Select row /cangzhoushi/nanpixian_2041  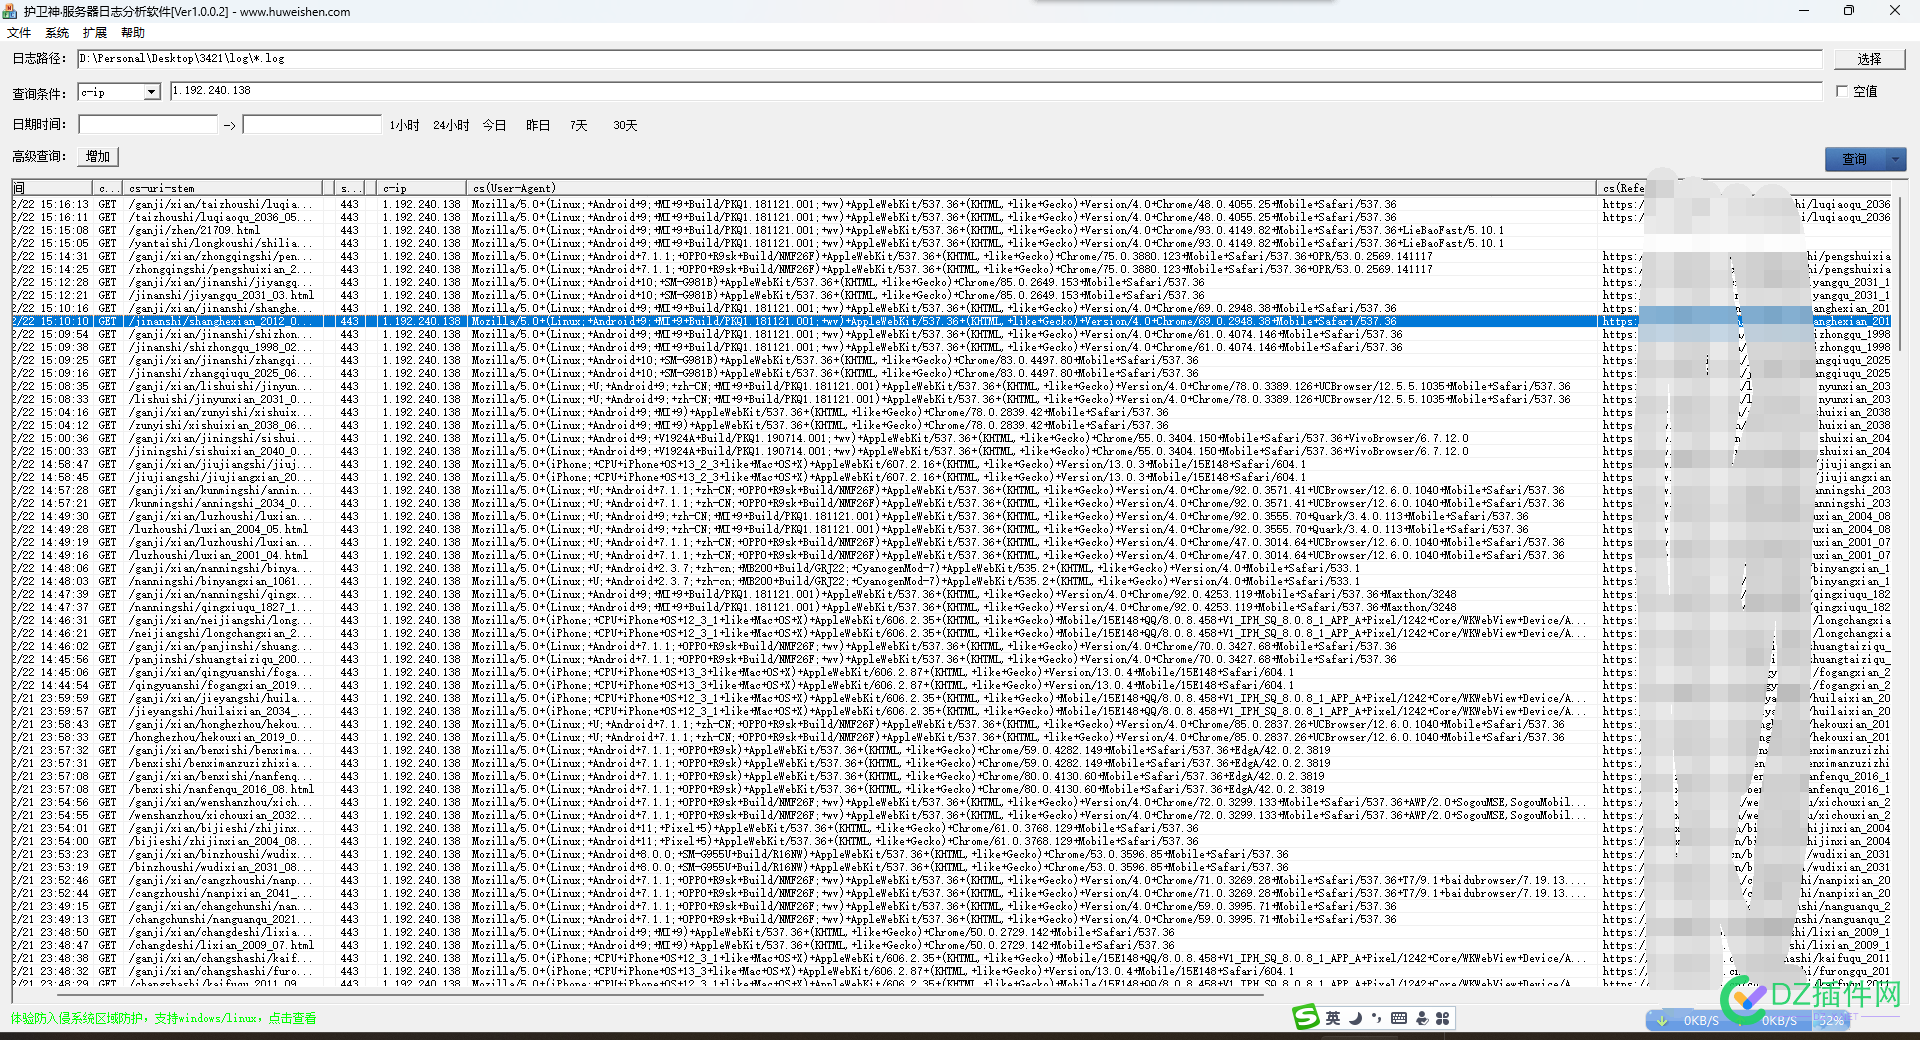pos(951,893)
